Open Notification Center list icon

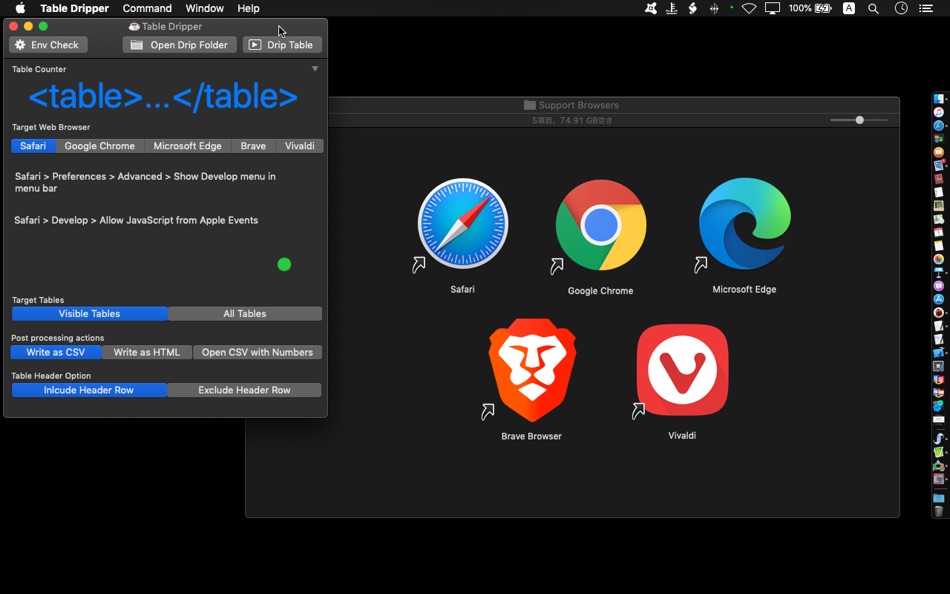(x=926, y=8)
